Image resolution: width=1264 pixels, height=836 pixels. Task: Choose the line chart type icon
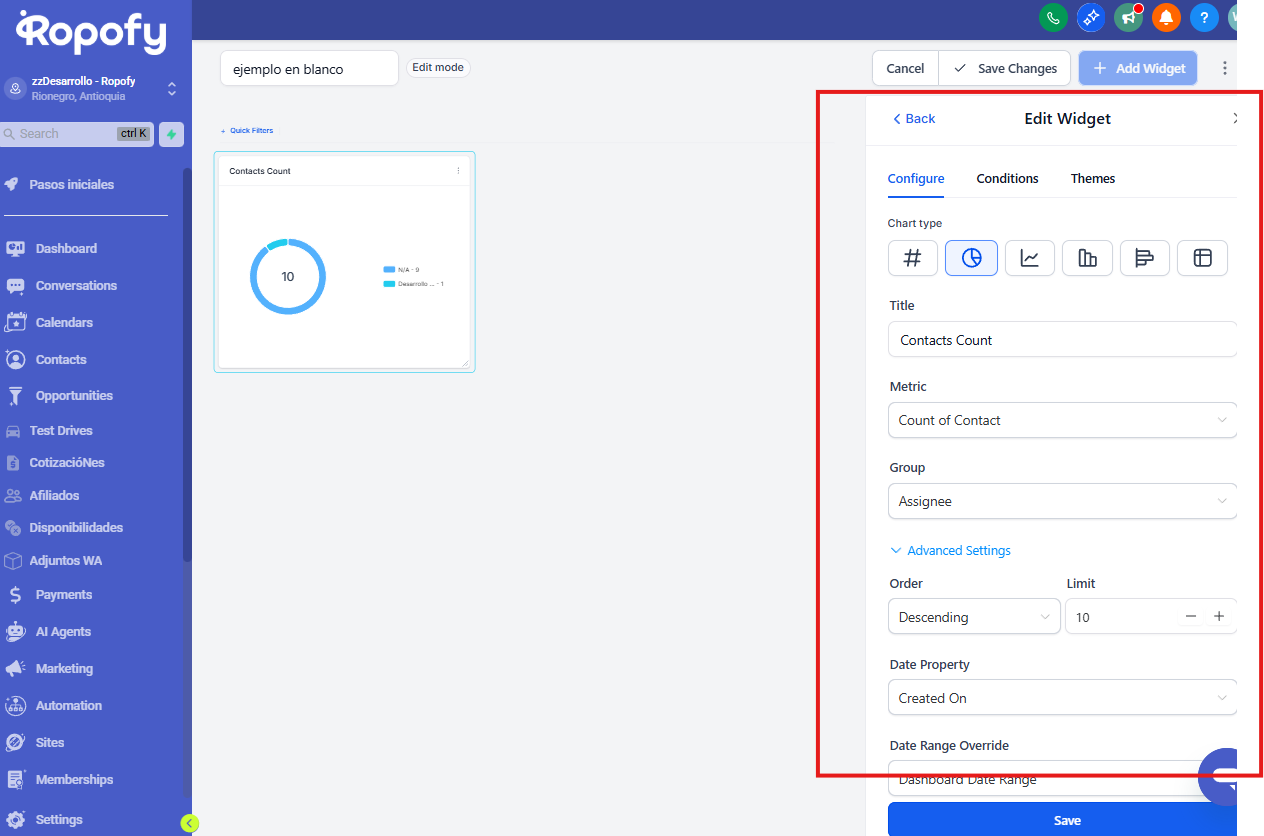coord(1030,258)
